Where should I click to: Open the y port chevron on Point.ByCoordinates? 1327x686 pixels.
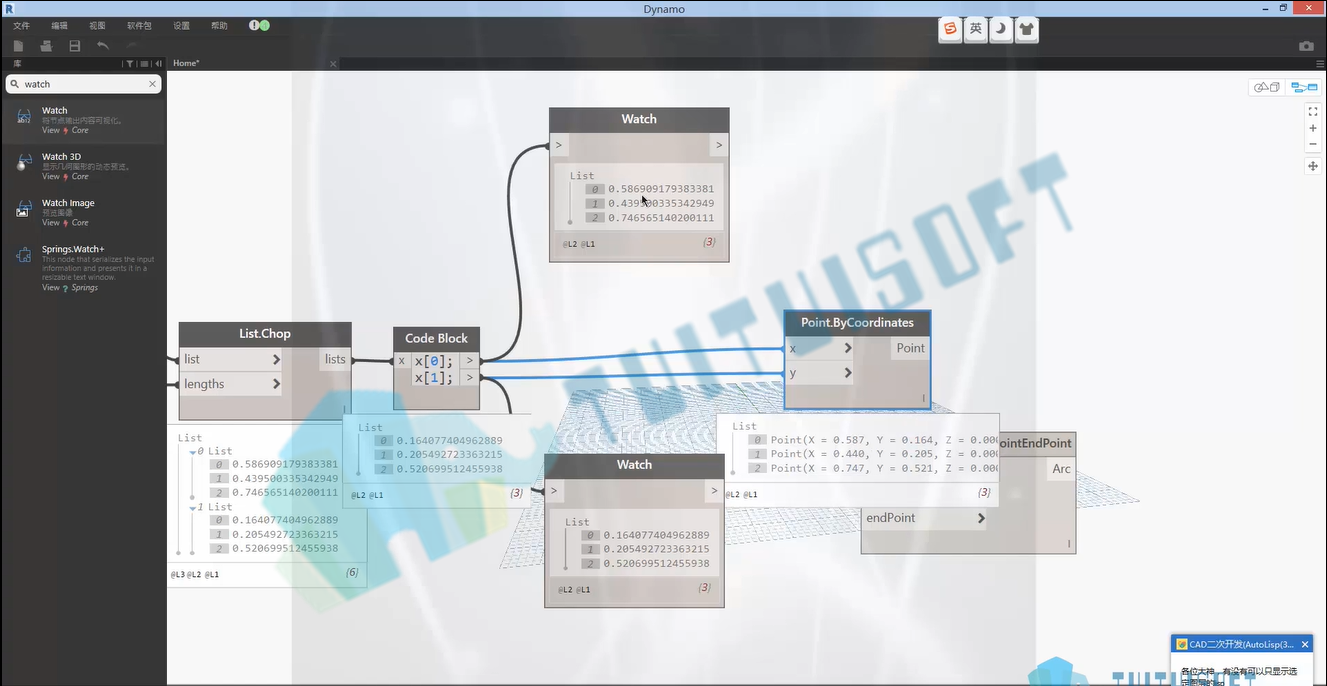(848, 373)
